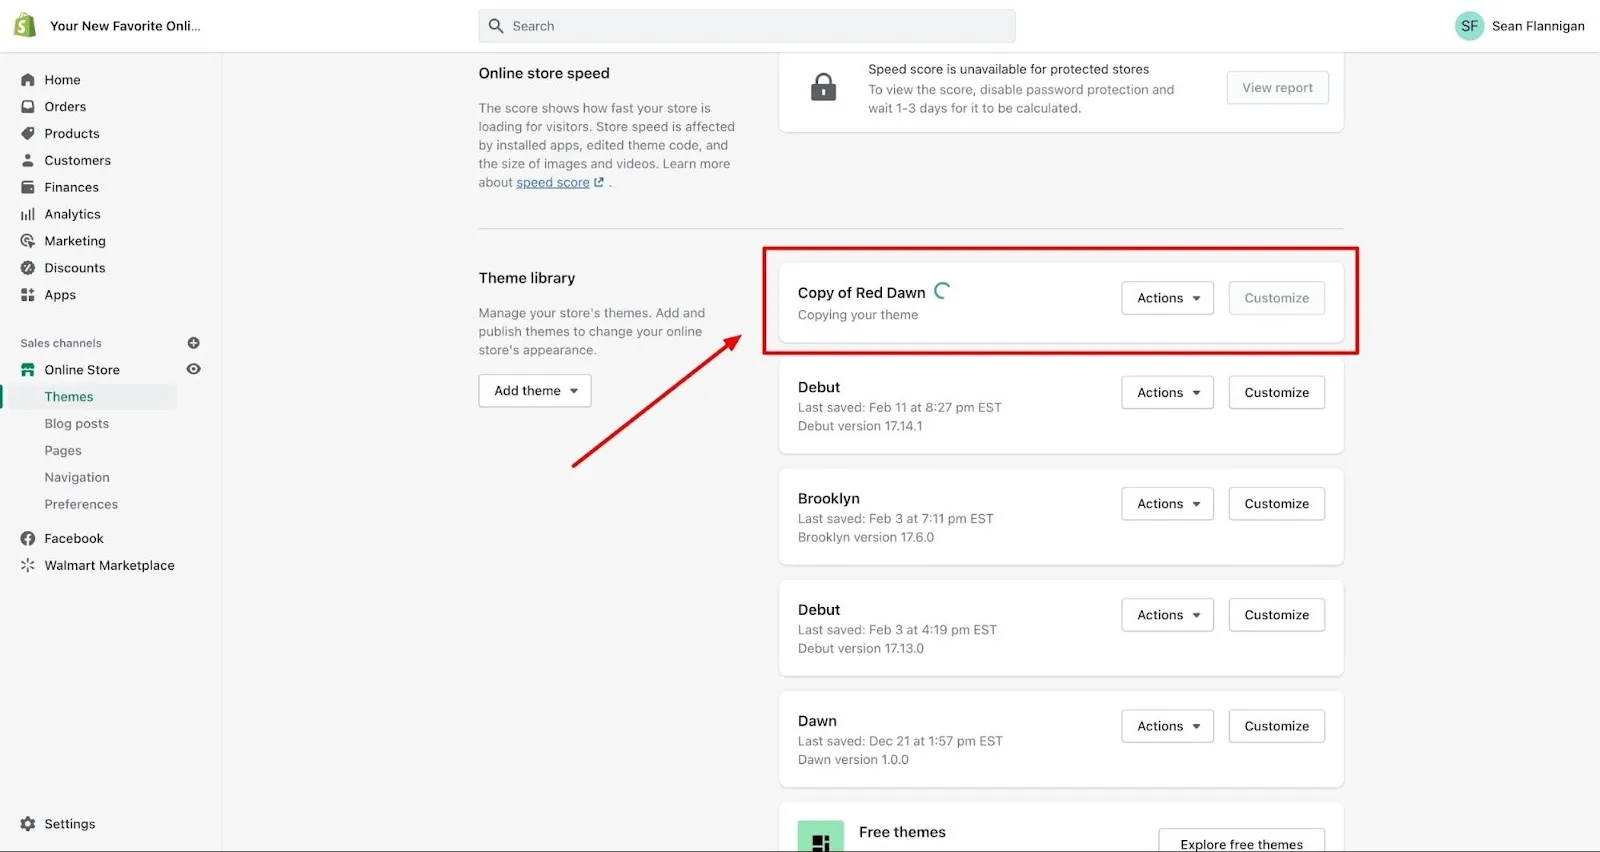The image size is (1600, 852).
Task: Open Actions dropdown for Dawn theme
Action: tap(1167, 726)
